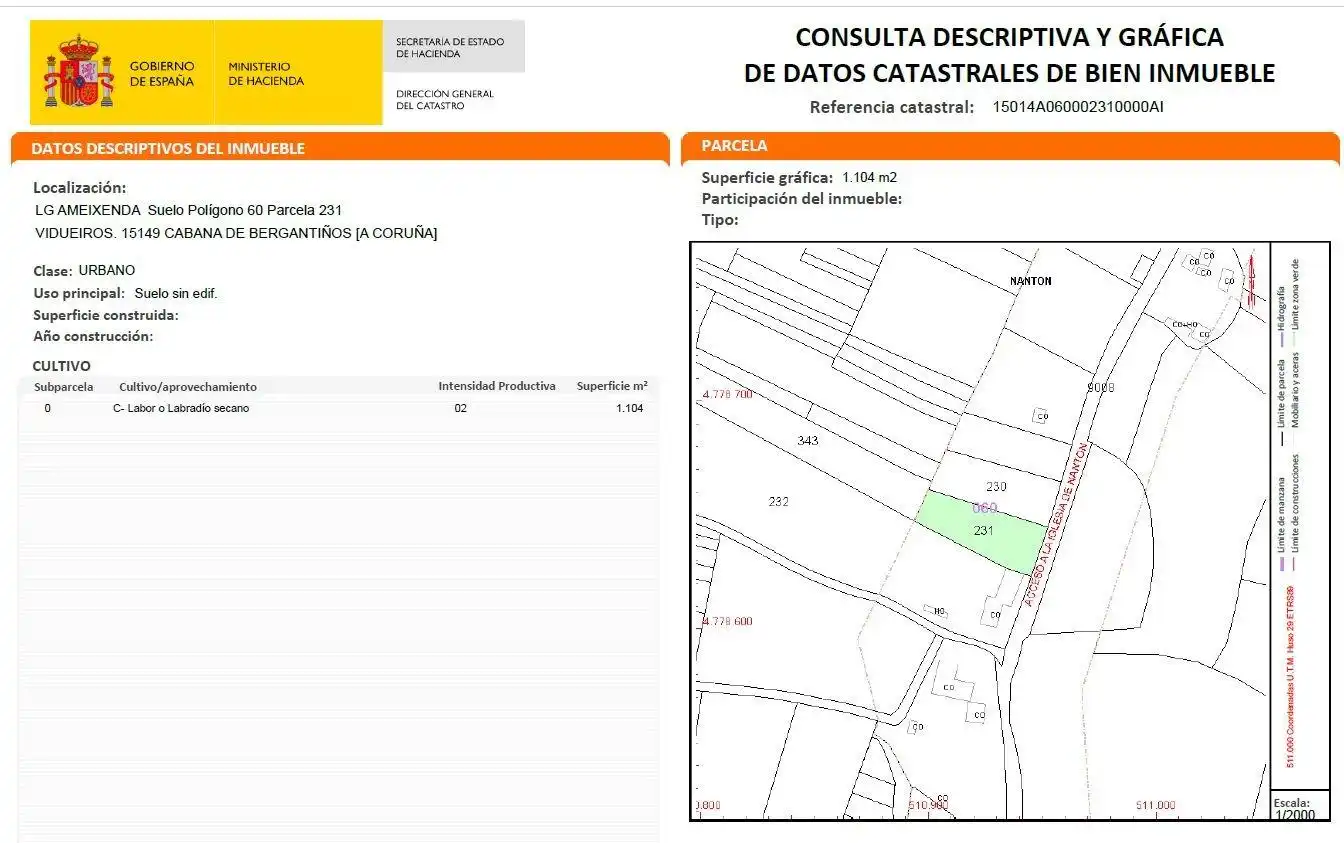Click the 'Tipo:' label
The image size is (1344, 843).
click(x=720, y=219)
